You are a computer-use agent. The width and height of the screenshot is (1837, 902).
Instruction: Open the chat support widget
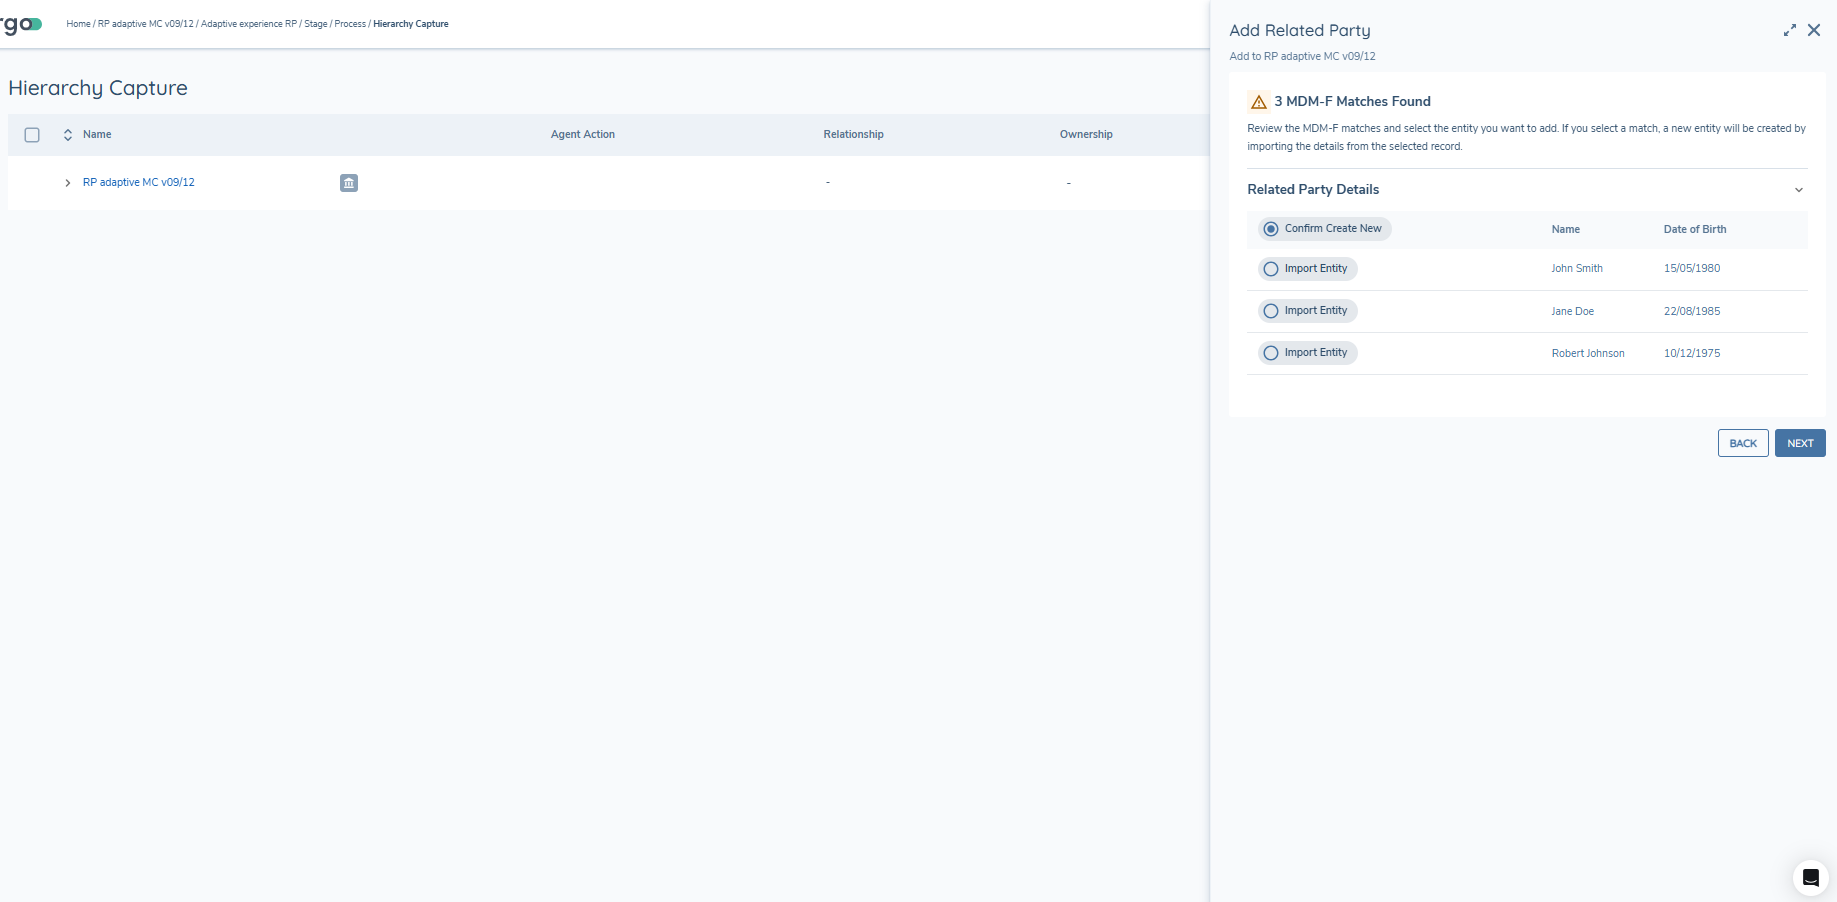[1810, 877]
